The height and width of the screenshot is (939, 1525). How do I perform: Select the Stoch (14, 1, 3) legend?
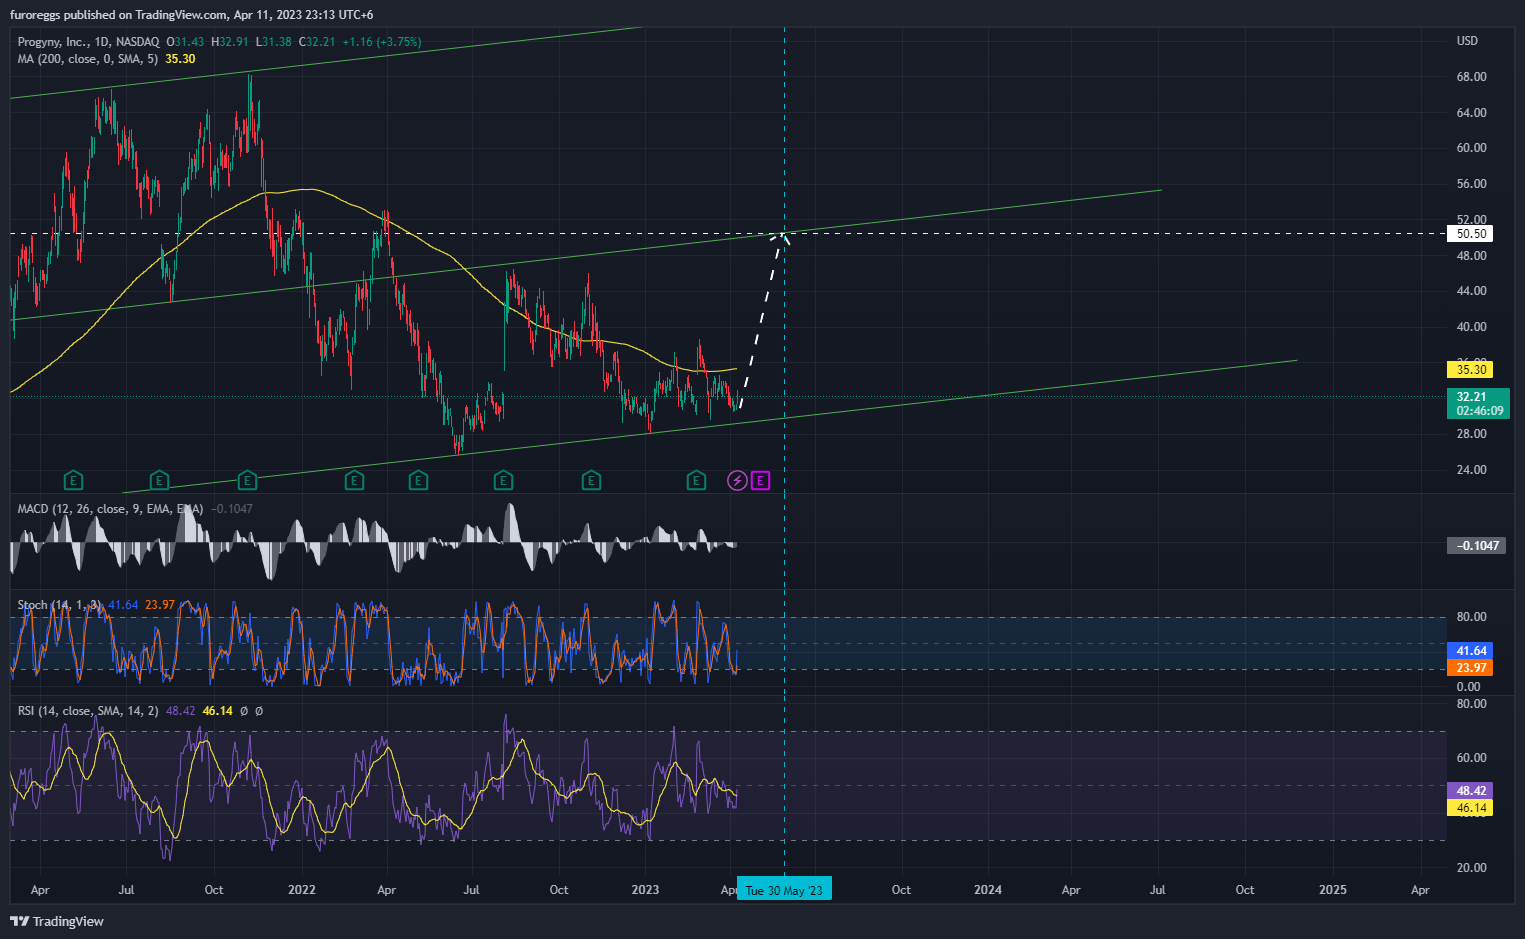[59, 605]
